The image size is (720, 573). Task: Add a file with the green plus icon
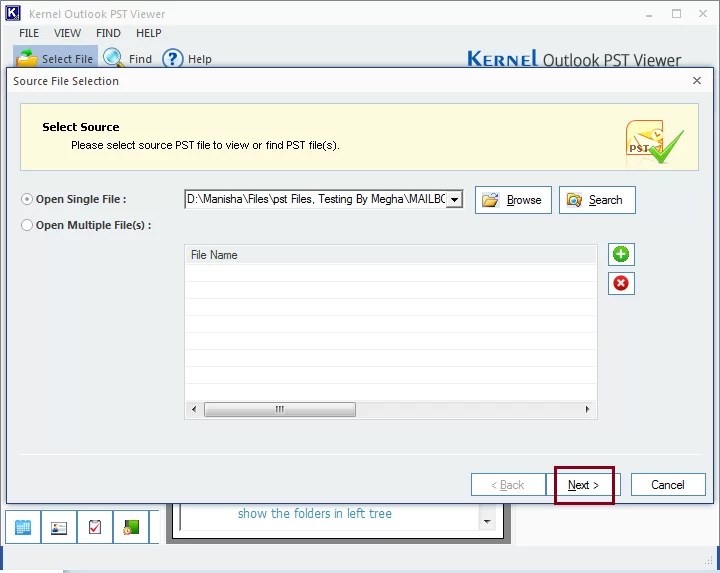click(621, 254)
